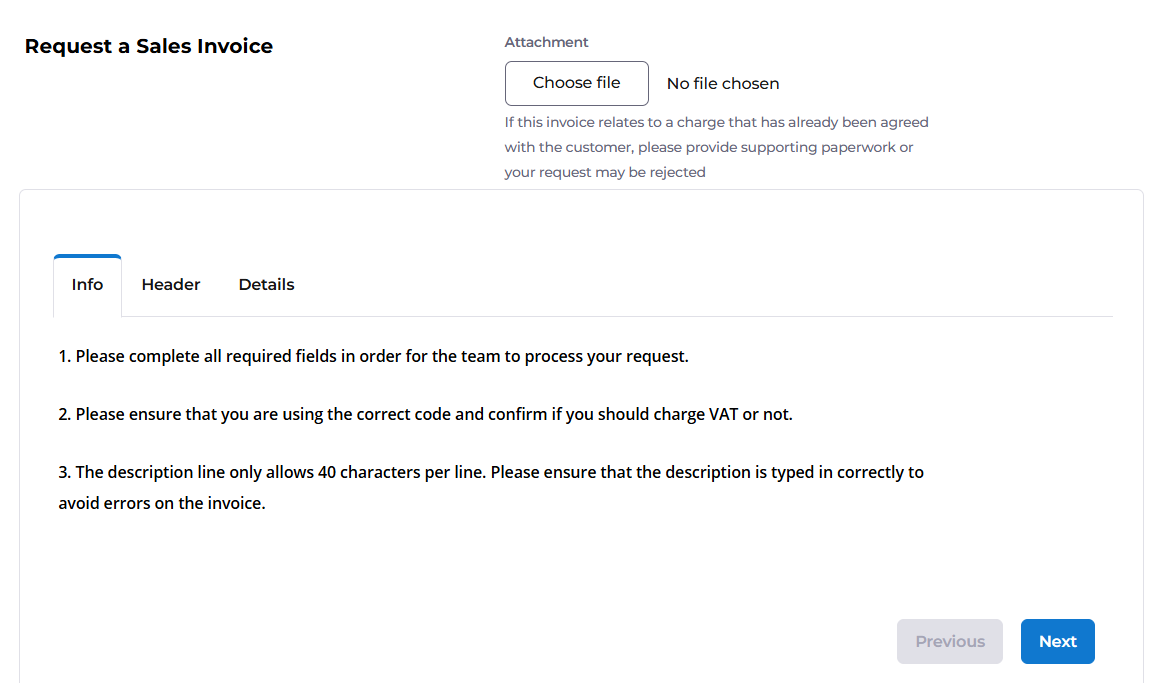
Task: Click the disabled Previous button
Action: click(950, 642)
